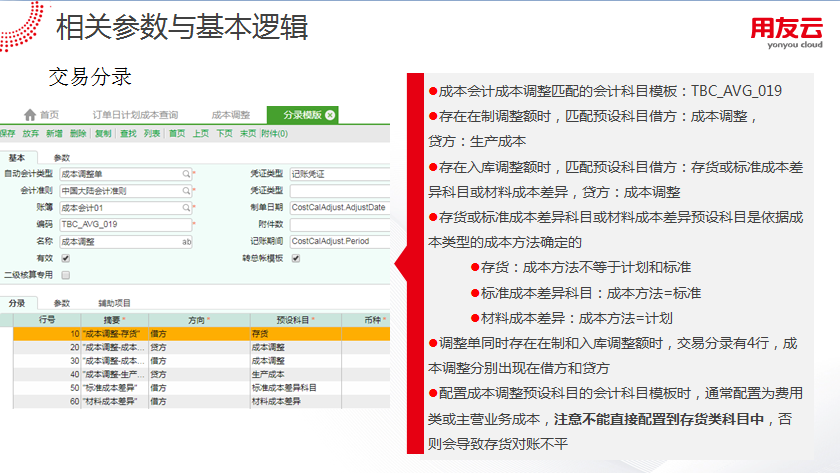840x474 pixels.
Task: Click 新增 to add a record
Action: tap(54, 133)
